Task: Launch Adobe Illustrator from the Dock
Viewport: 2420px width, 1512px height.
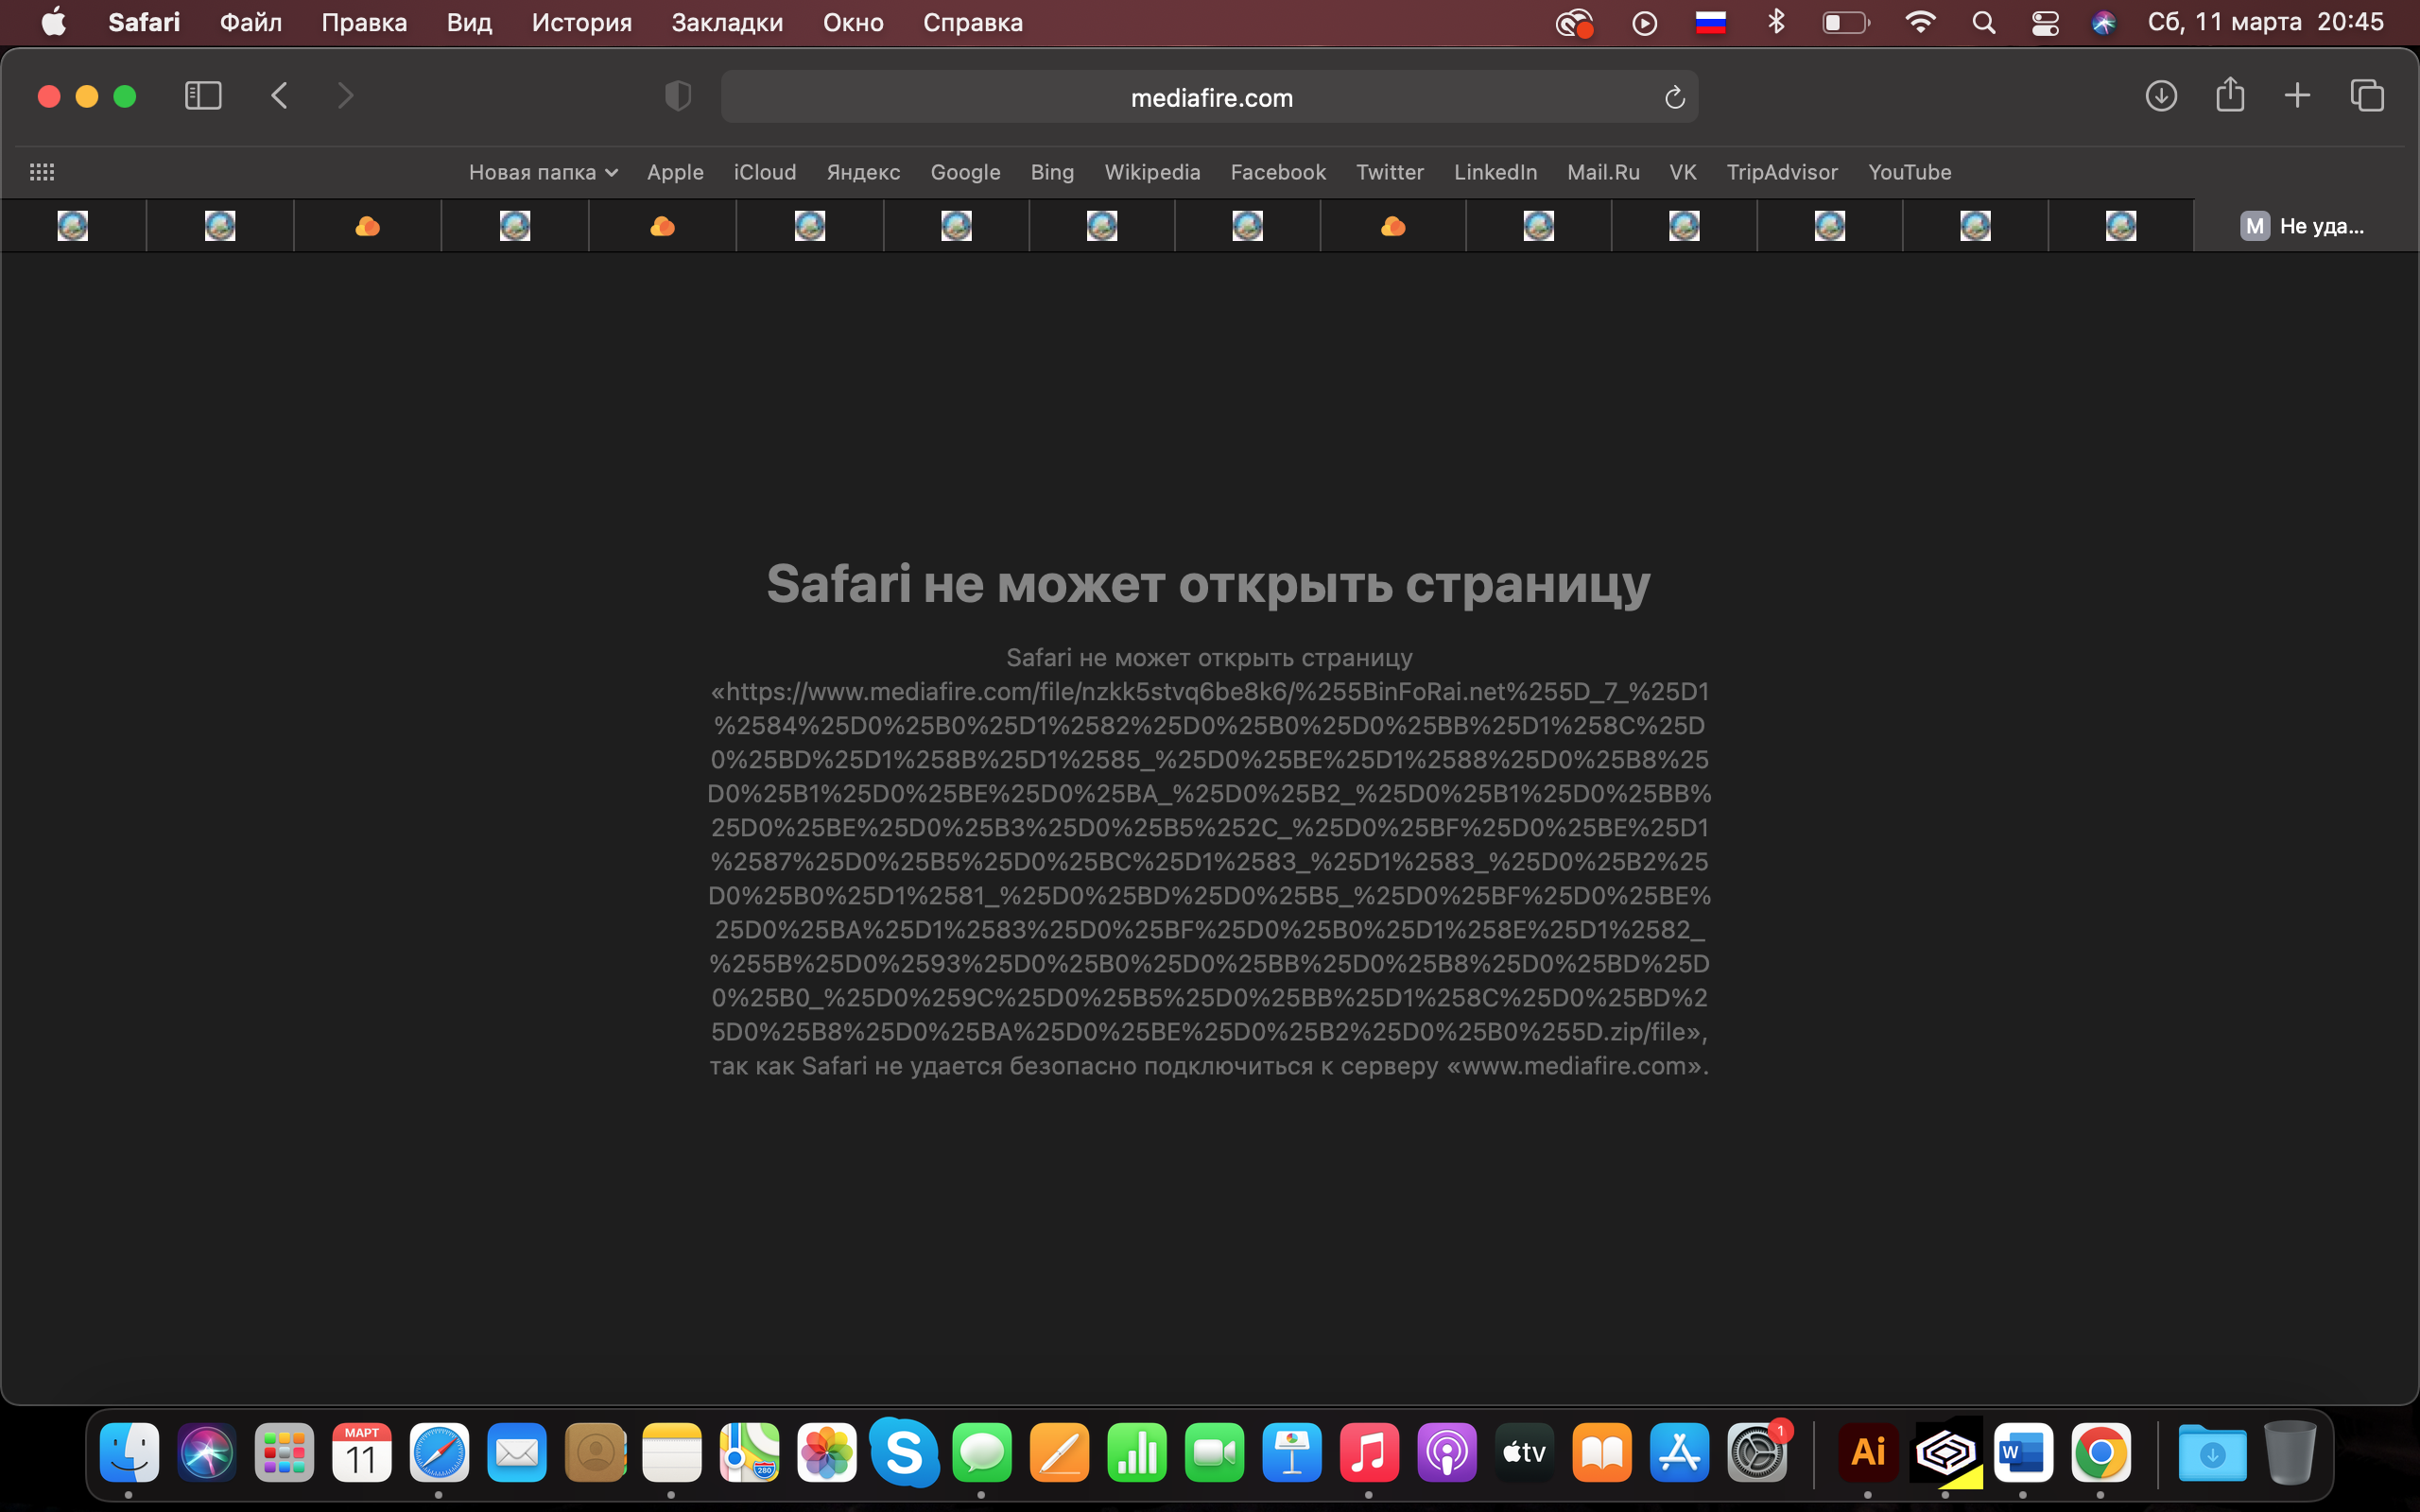Action: pyautogui.click(x=1868, y=1452)
